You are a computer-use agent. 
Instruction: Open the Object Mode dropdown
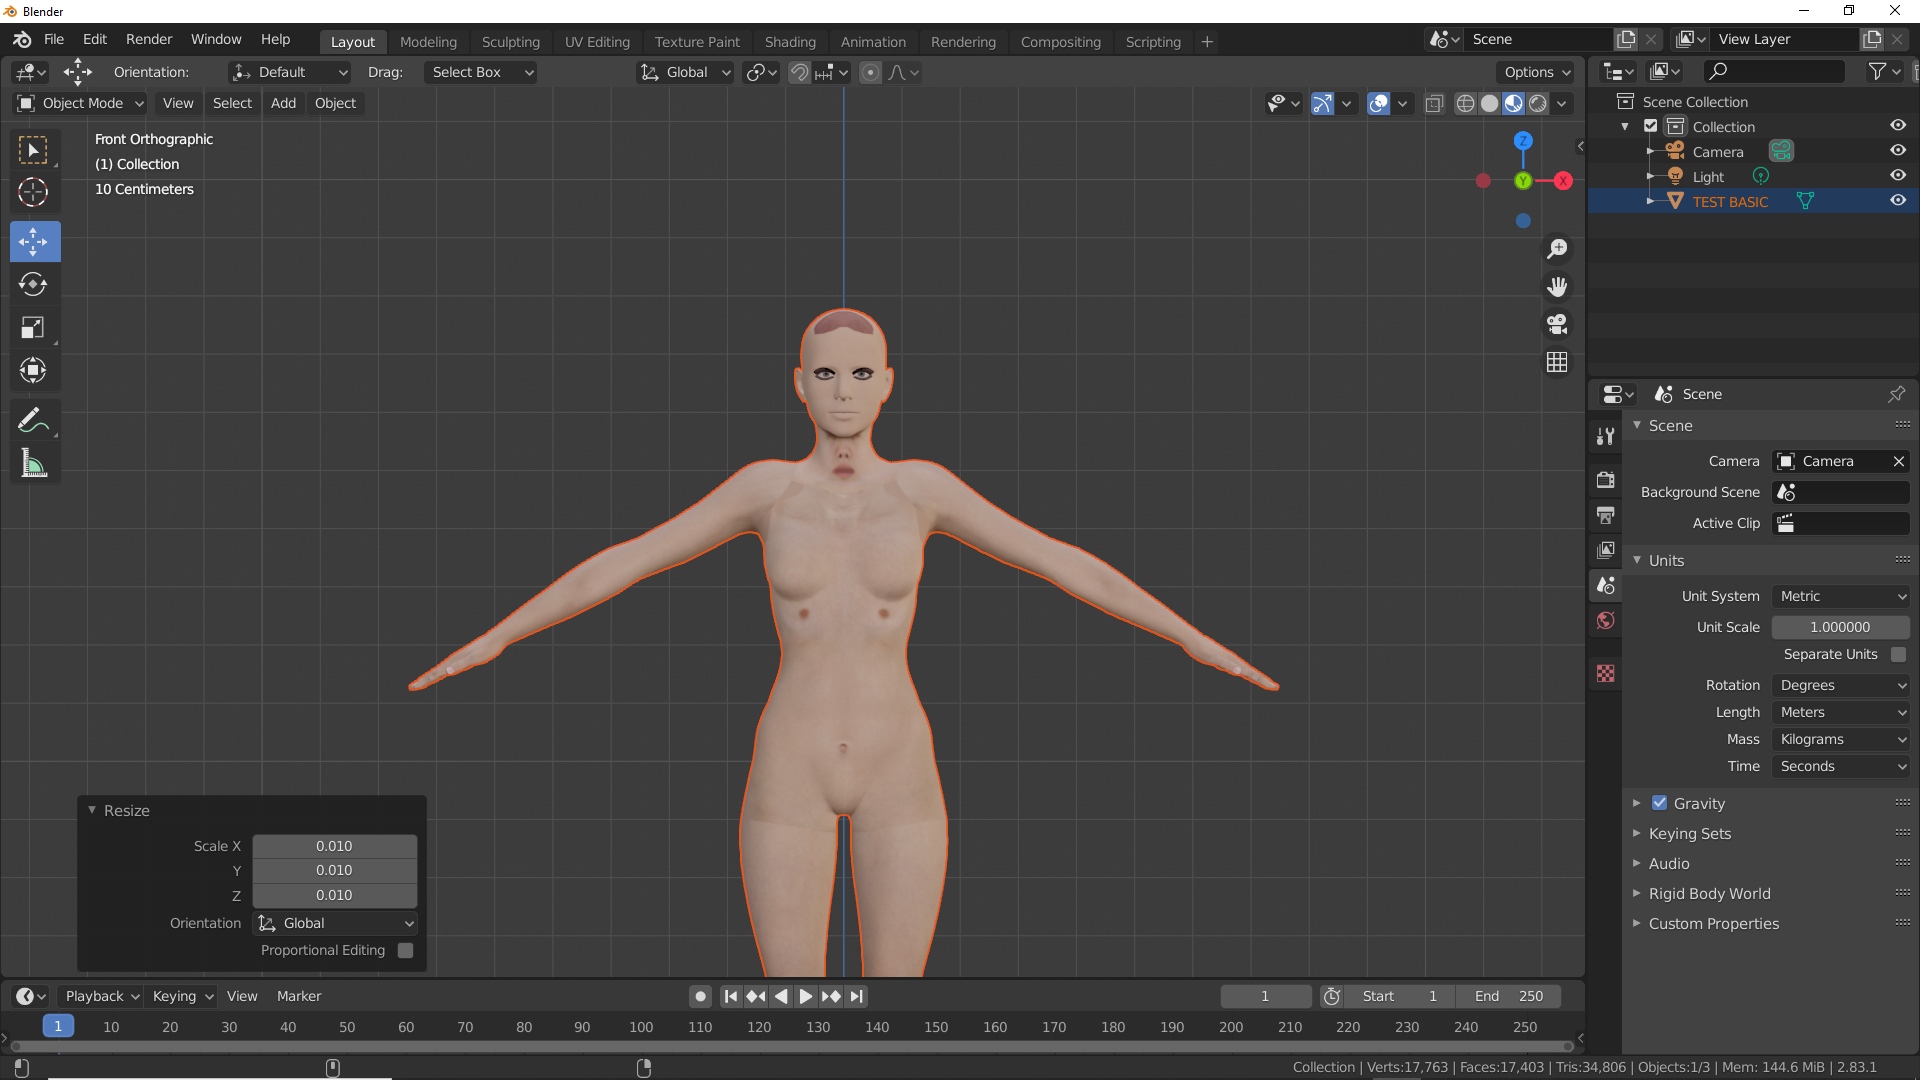point(81,103)
